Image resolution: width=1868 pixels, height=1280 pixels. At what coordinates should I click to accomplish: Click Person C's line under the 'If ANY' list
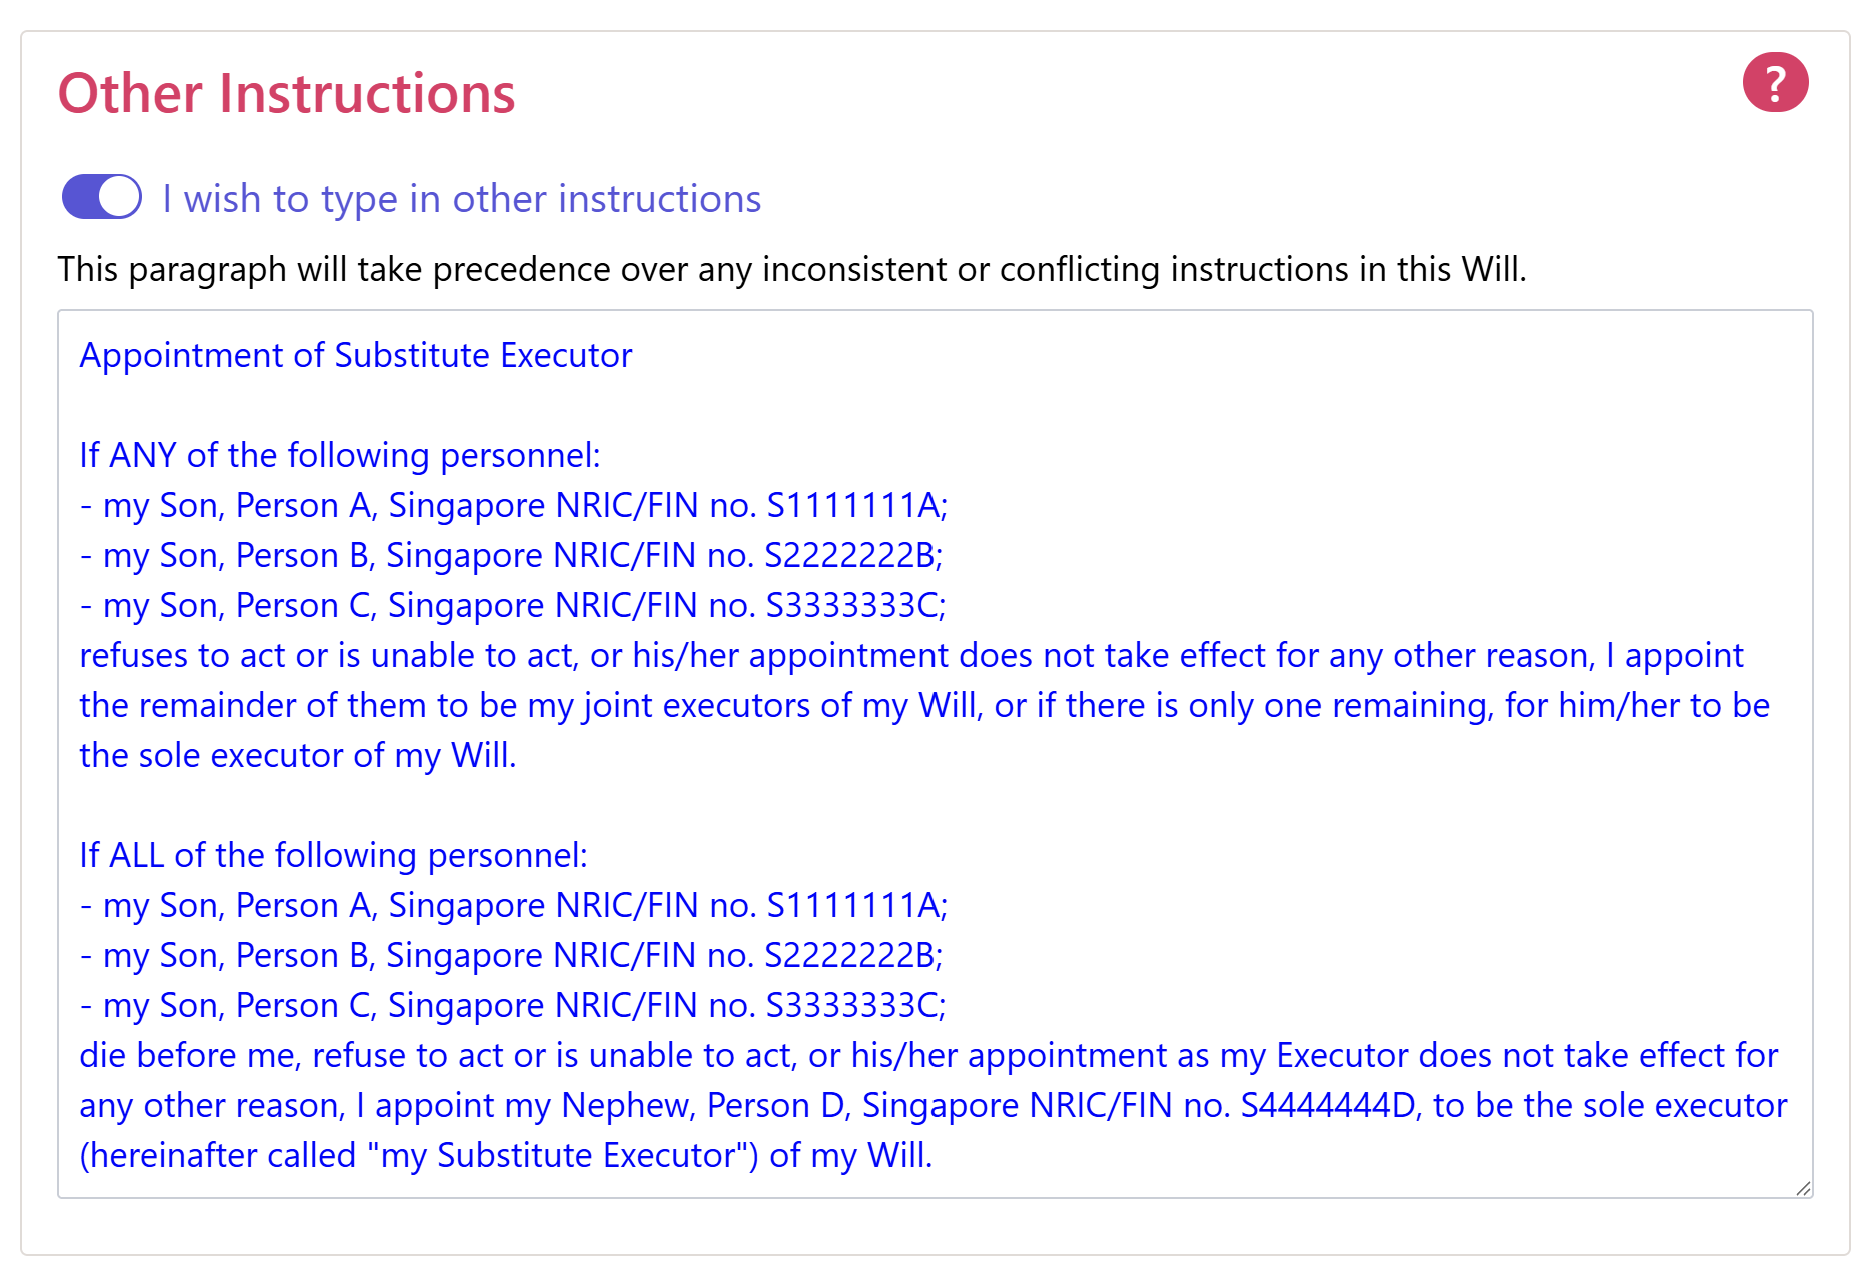point(513,605)
